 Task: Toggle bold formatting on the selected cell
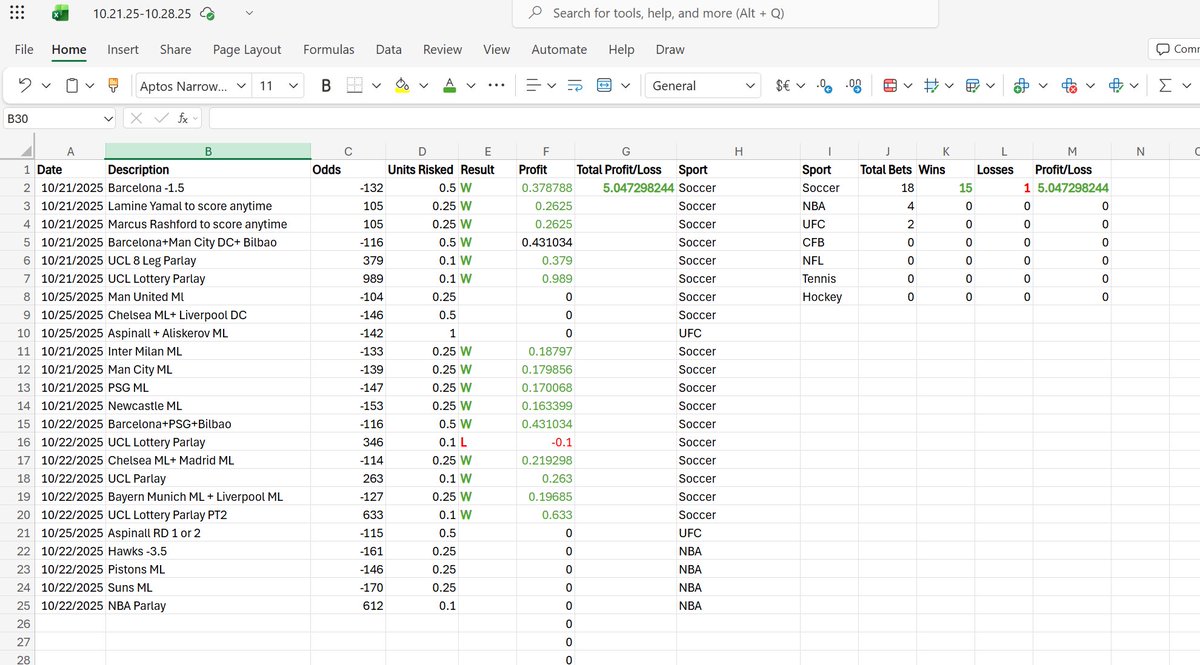click(x=325, y=85)
